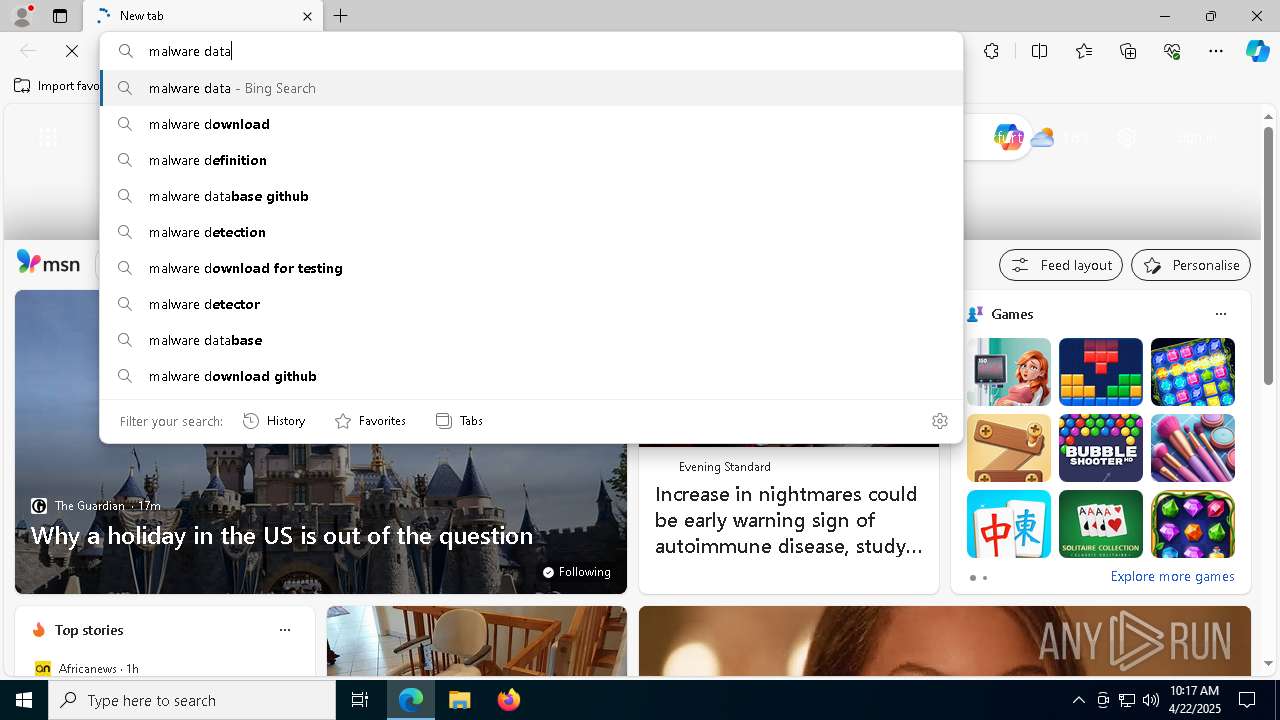Toggle the Following button on the Guardian story
This screenshot has height=720, width=1280.
[x=577, y=572]
